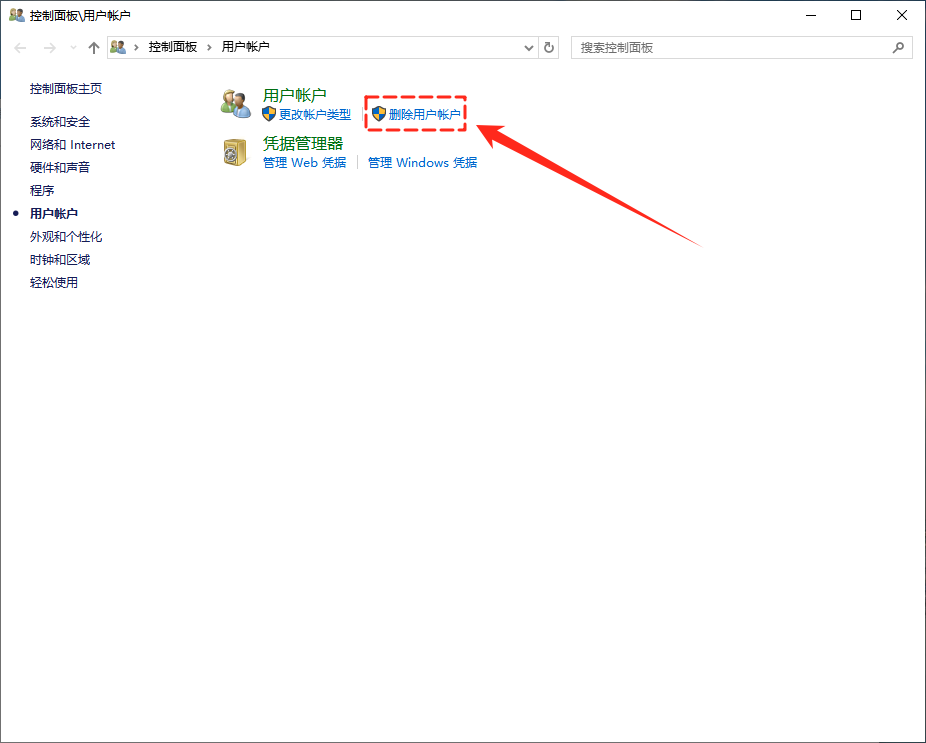Click the User Accounts (用户帐户) people icon
The height and width of the screenshot is (743, 926).
tap(236, 103)
